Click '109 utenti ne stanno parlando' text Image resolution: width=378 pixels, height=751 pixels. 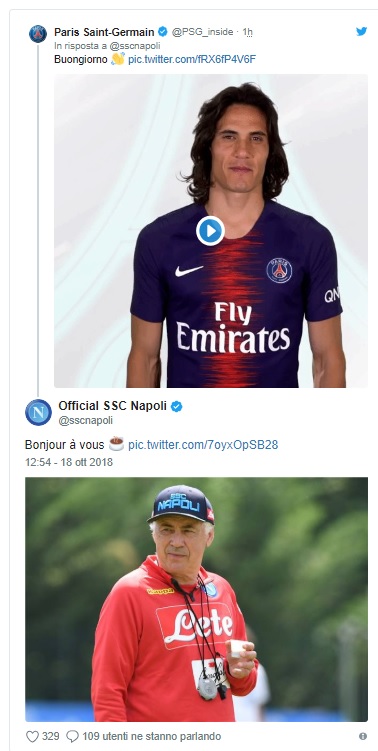(x=152, y=736)
